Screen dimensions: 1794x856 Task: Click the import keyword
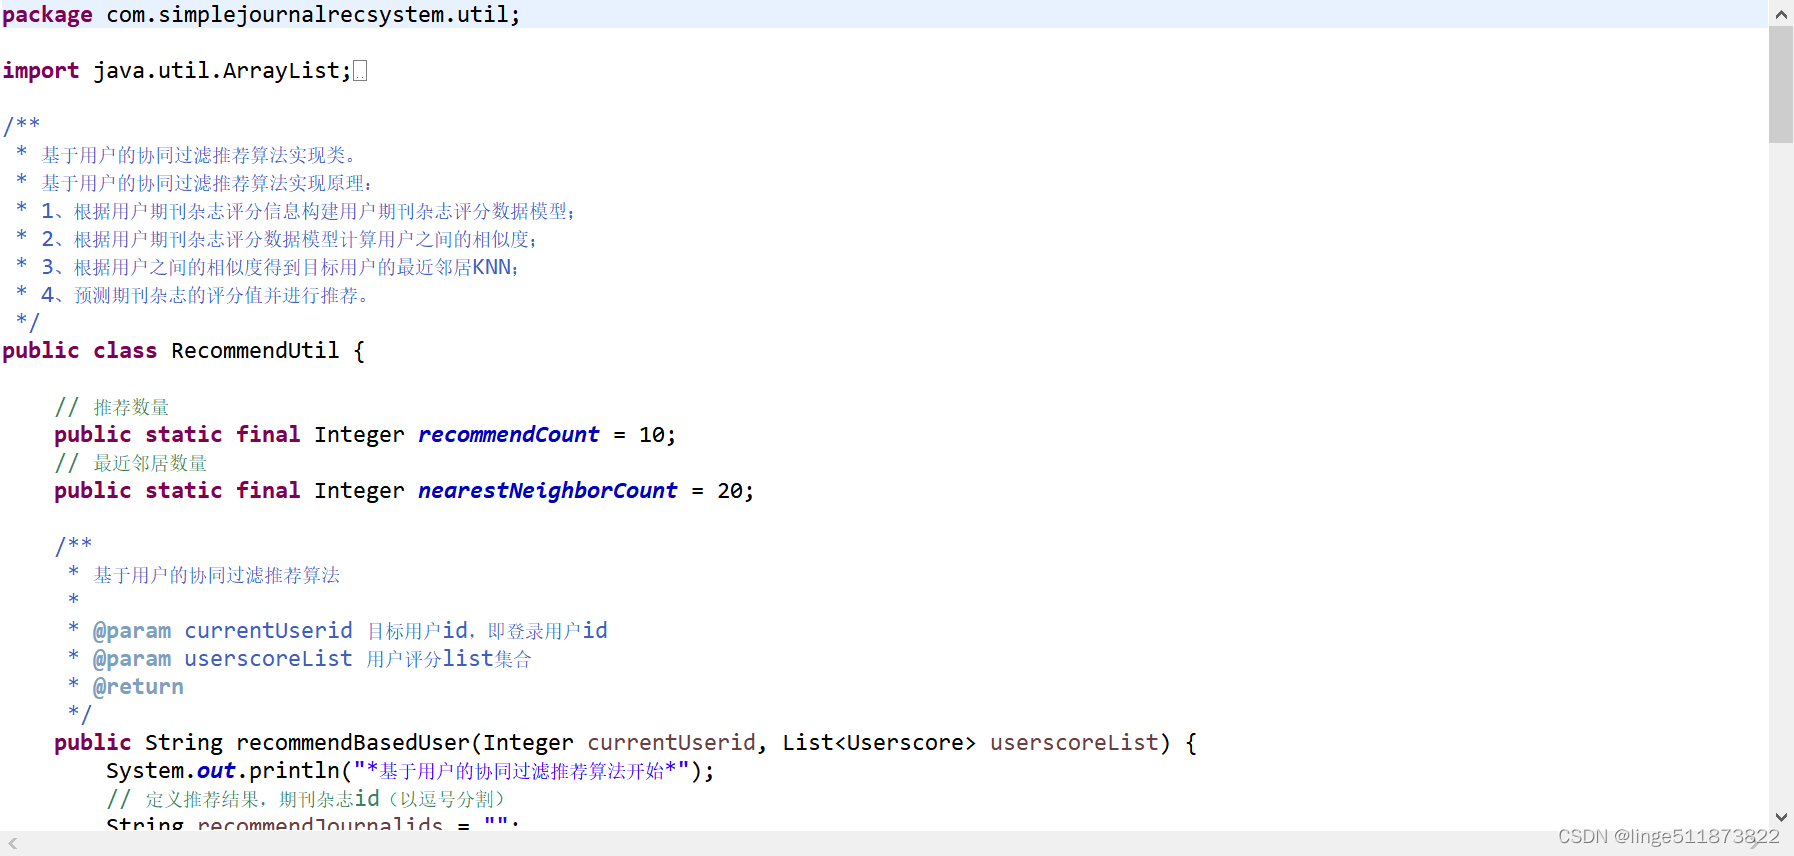click(40, 71)
